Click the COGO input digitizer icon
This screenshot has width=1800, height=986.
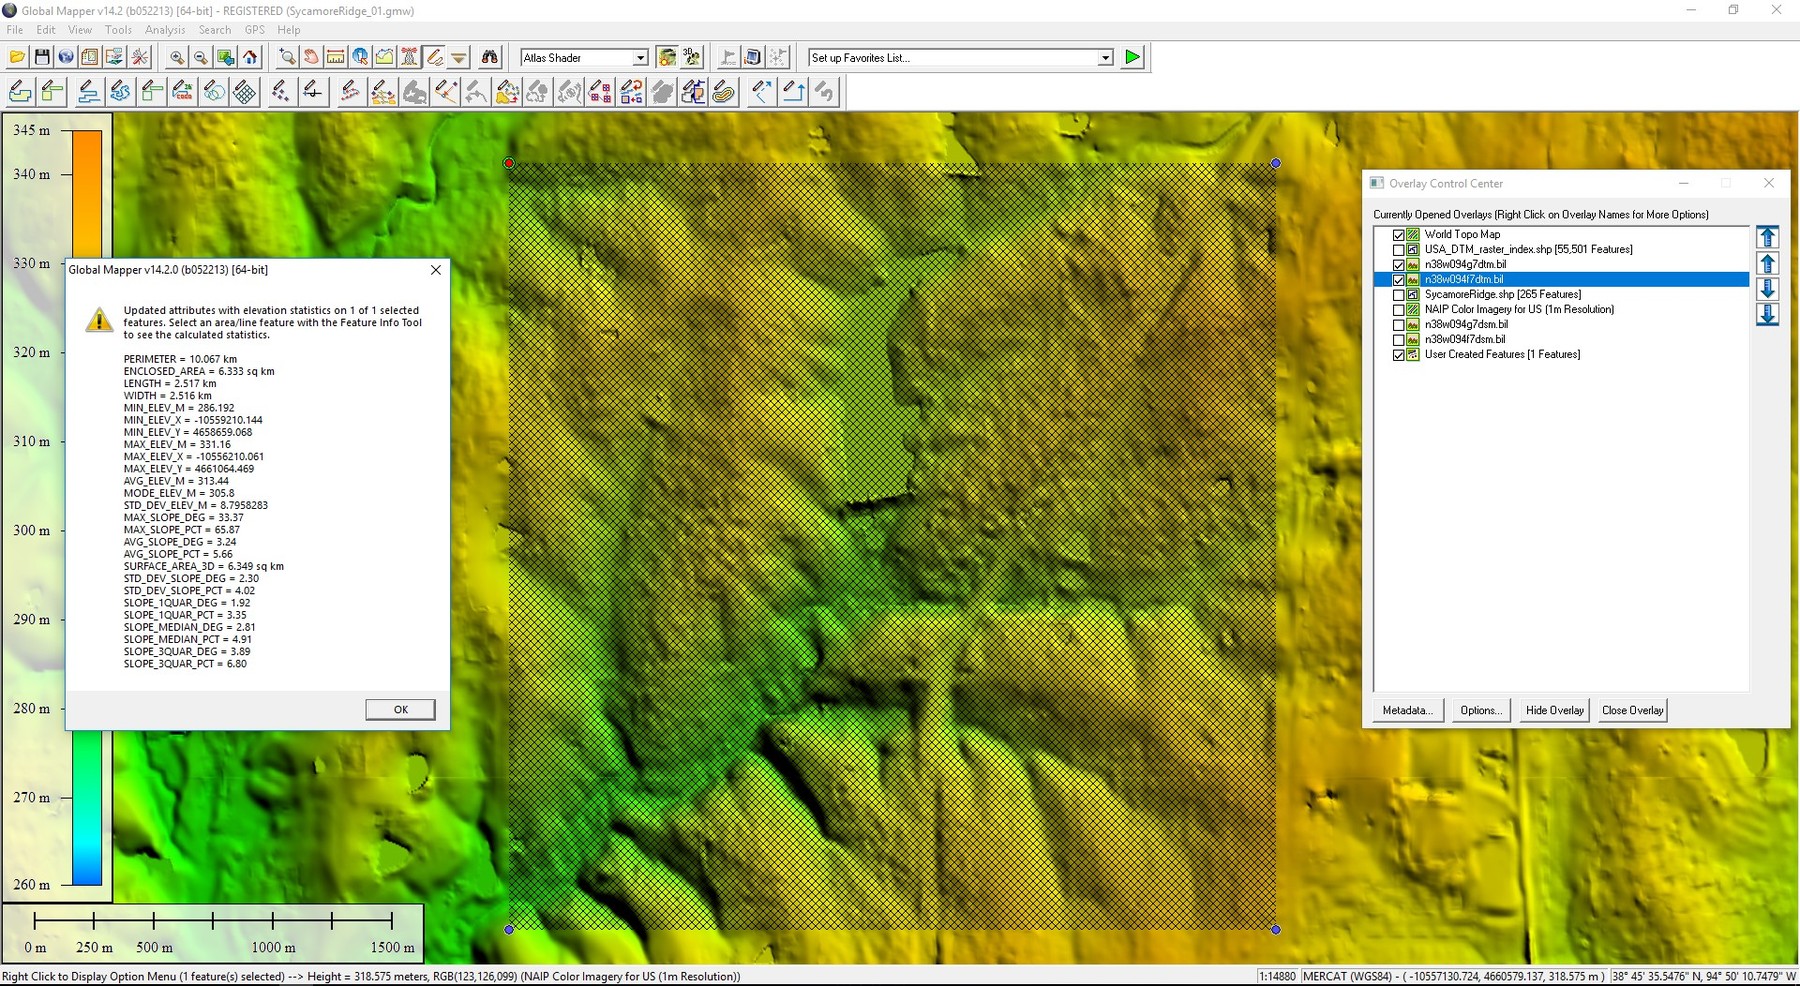coord(182,92)
